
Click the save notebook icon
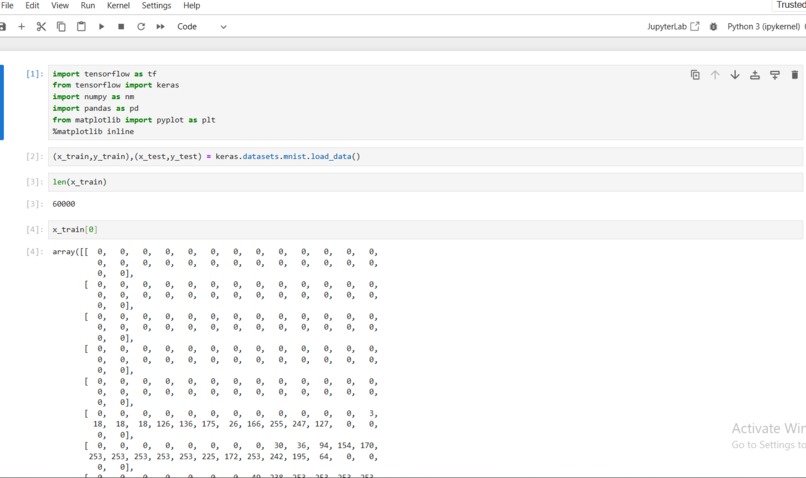pyautogui.click(x=3, y=27)
